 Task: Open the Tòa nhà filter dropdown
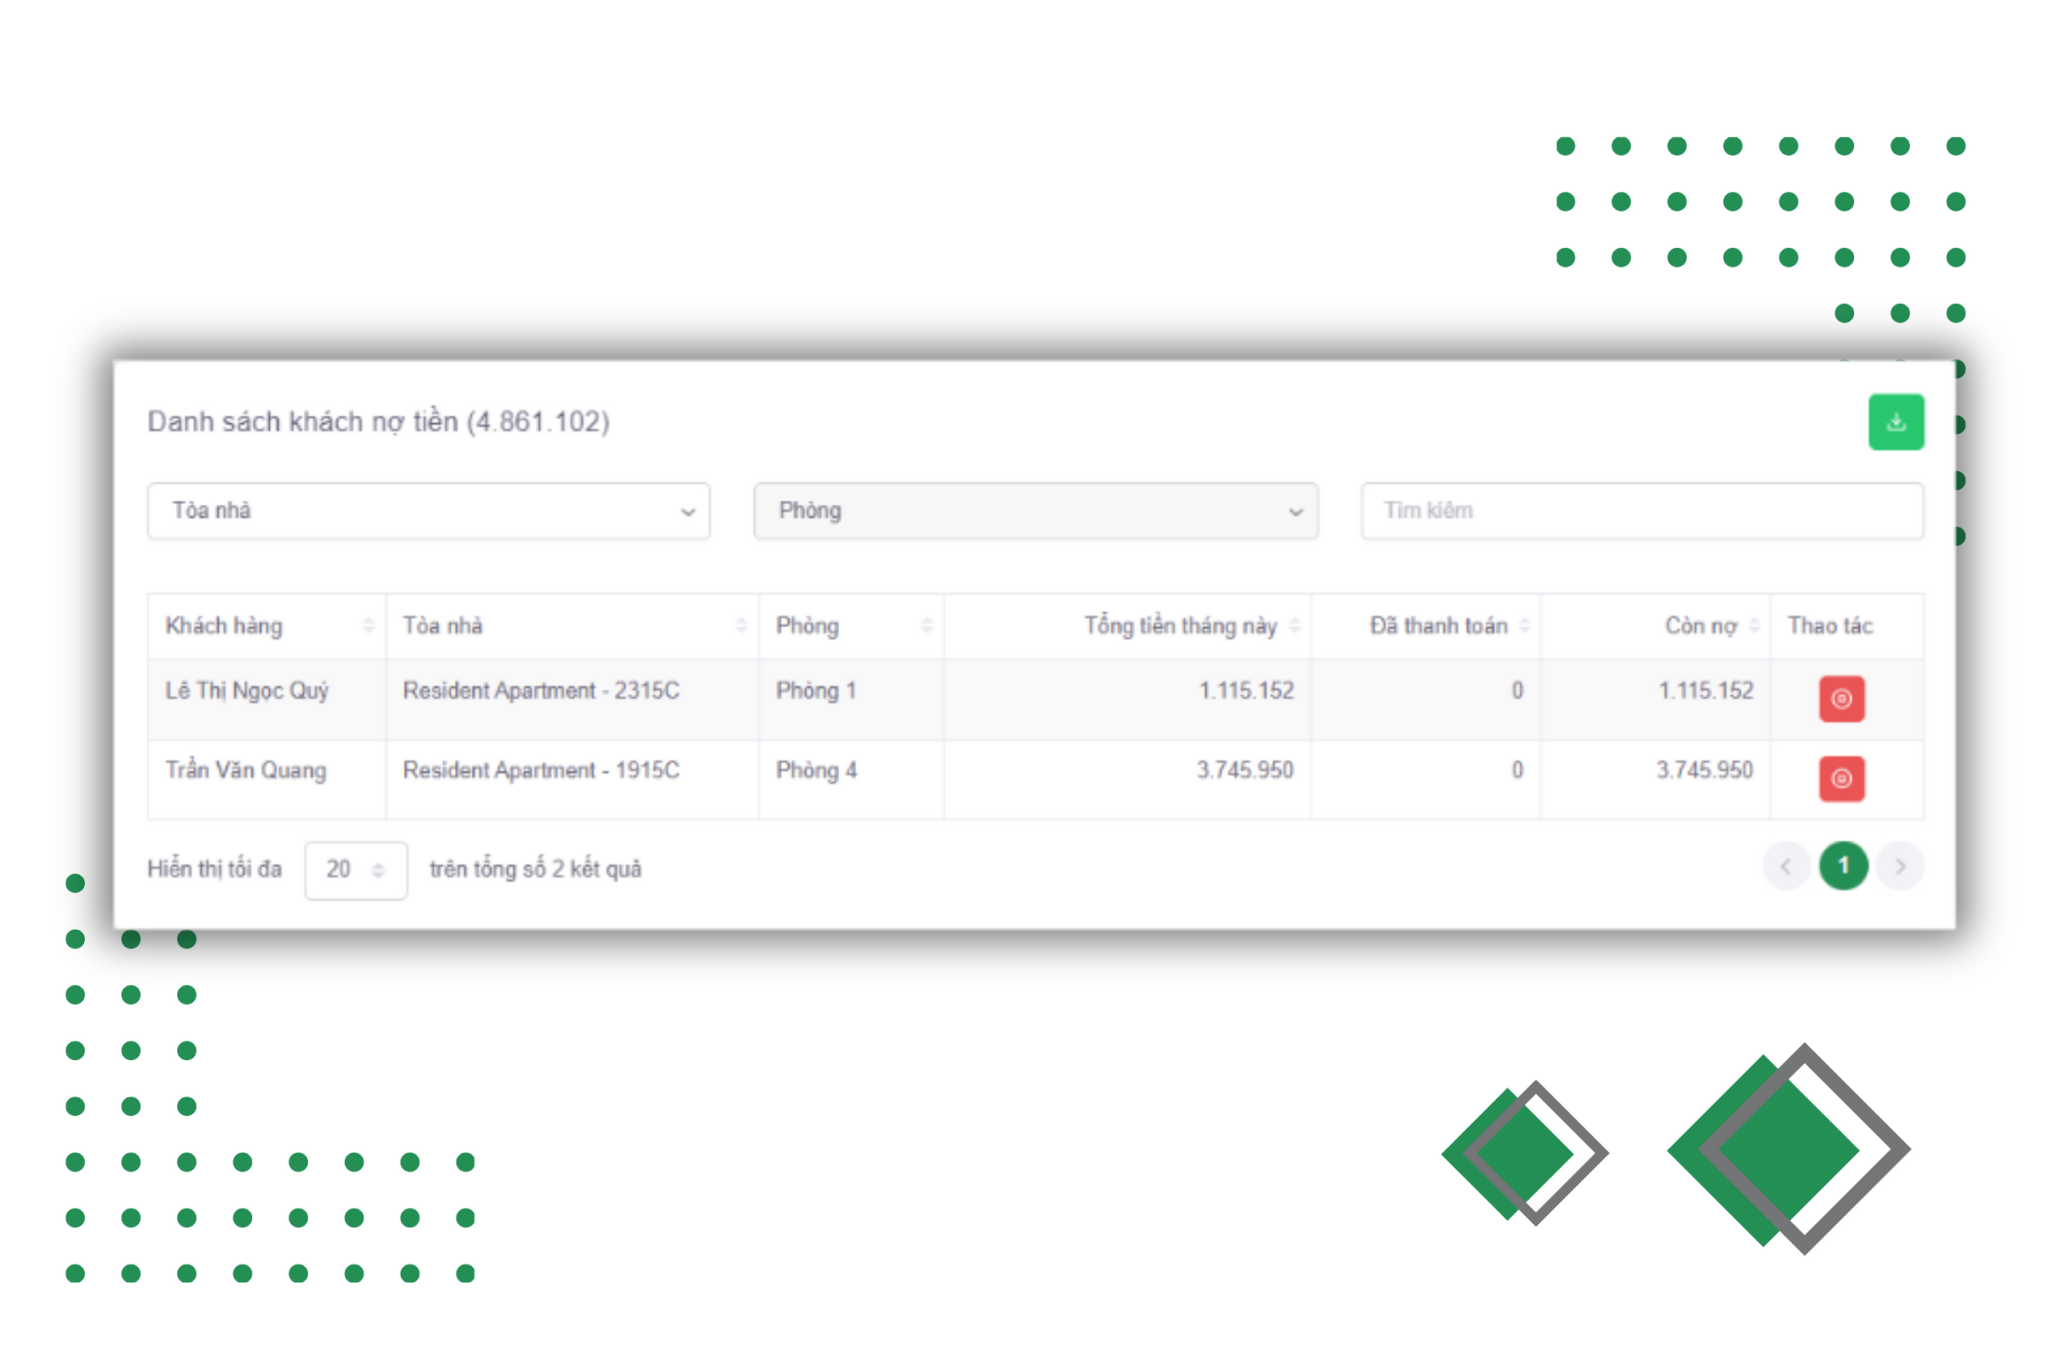pyautogui.click(x=428, y=511)
